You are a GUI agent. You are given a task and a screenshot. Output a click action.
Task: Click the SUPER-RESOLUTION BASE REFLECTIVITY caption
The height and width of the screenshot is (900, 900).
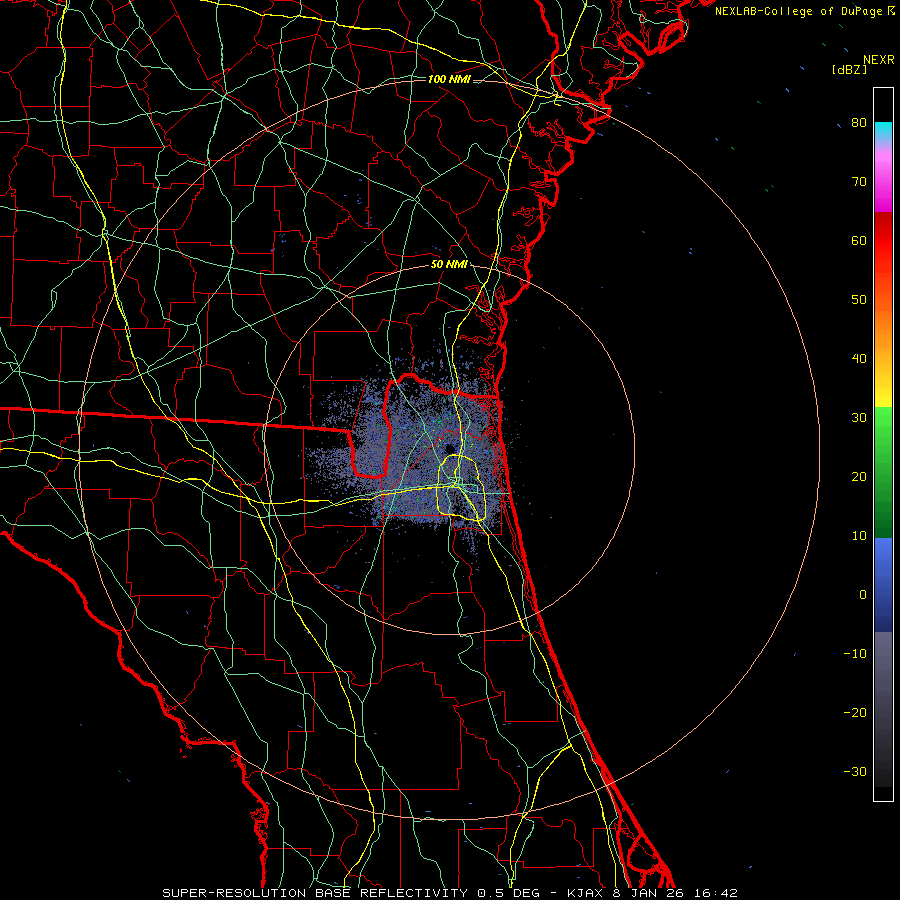[x=316, y=893]
